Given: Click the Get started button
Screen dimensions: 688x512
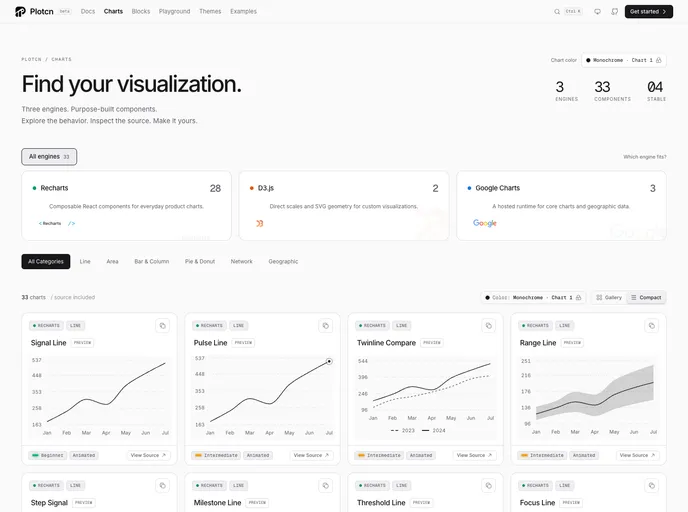Looking at the screenshot, I should click(x=649, y=11).
